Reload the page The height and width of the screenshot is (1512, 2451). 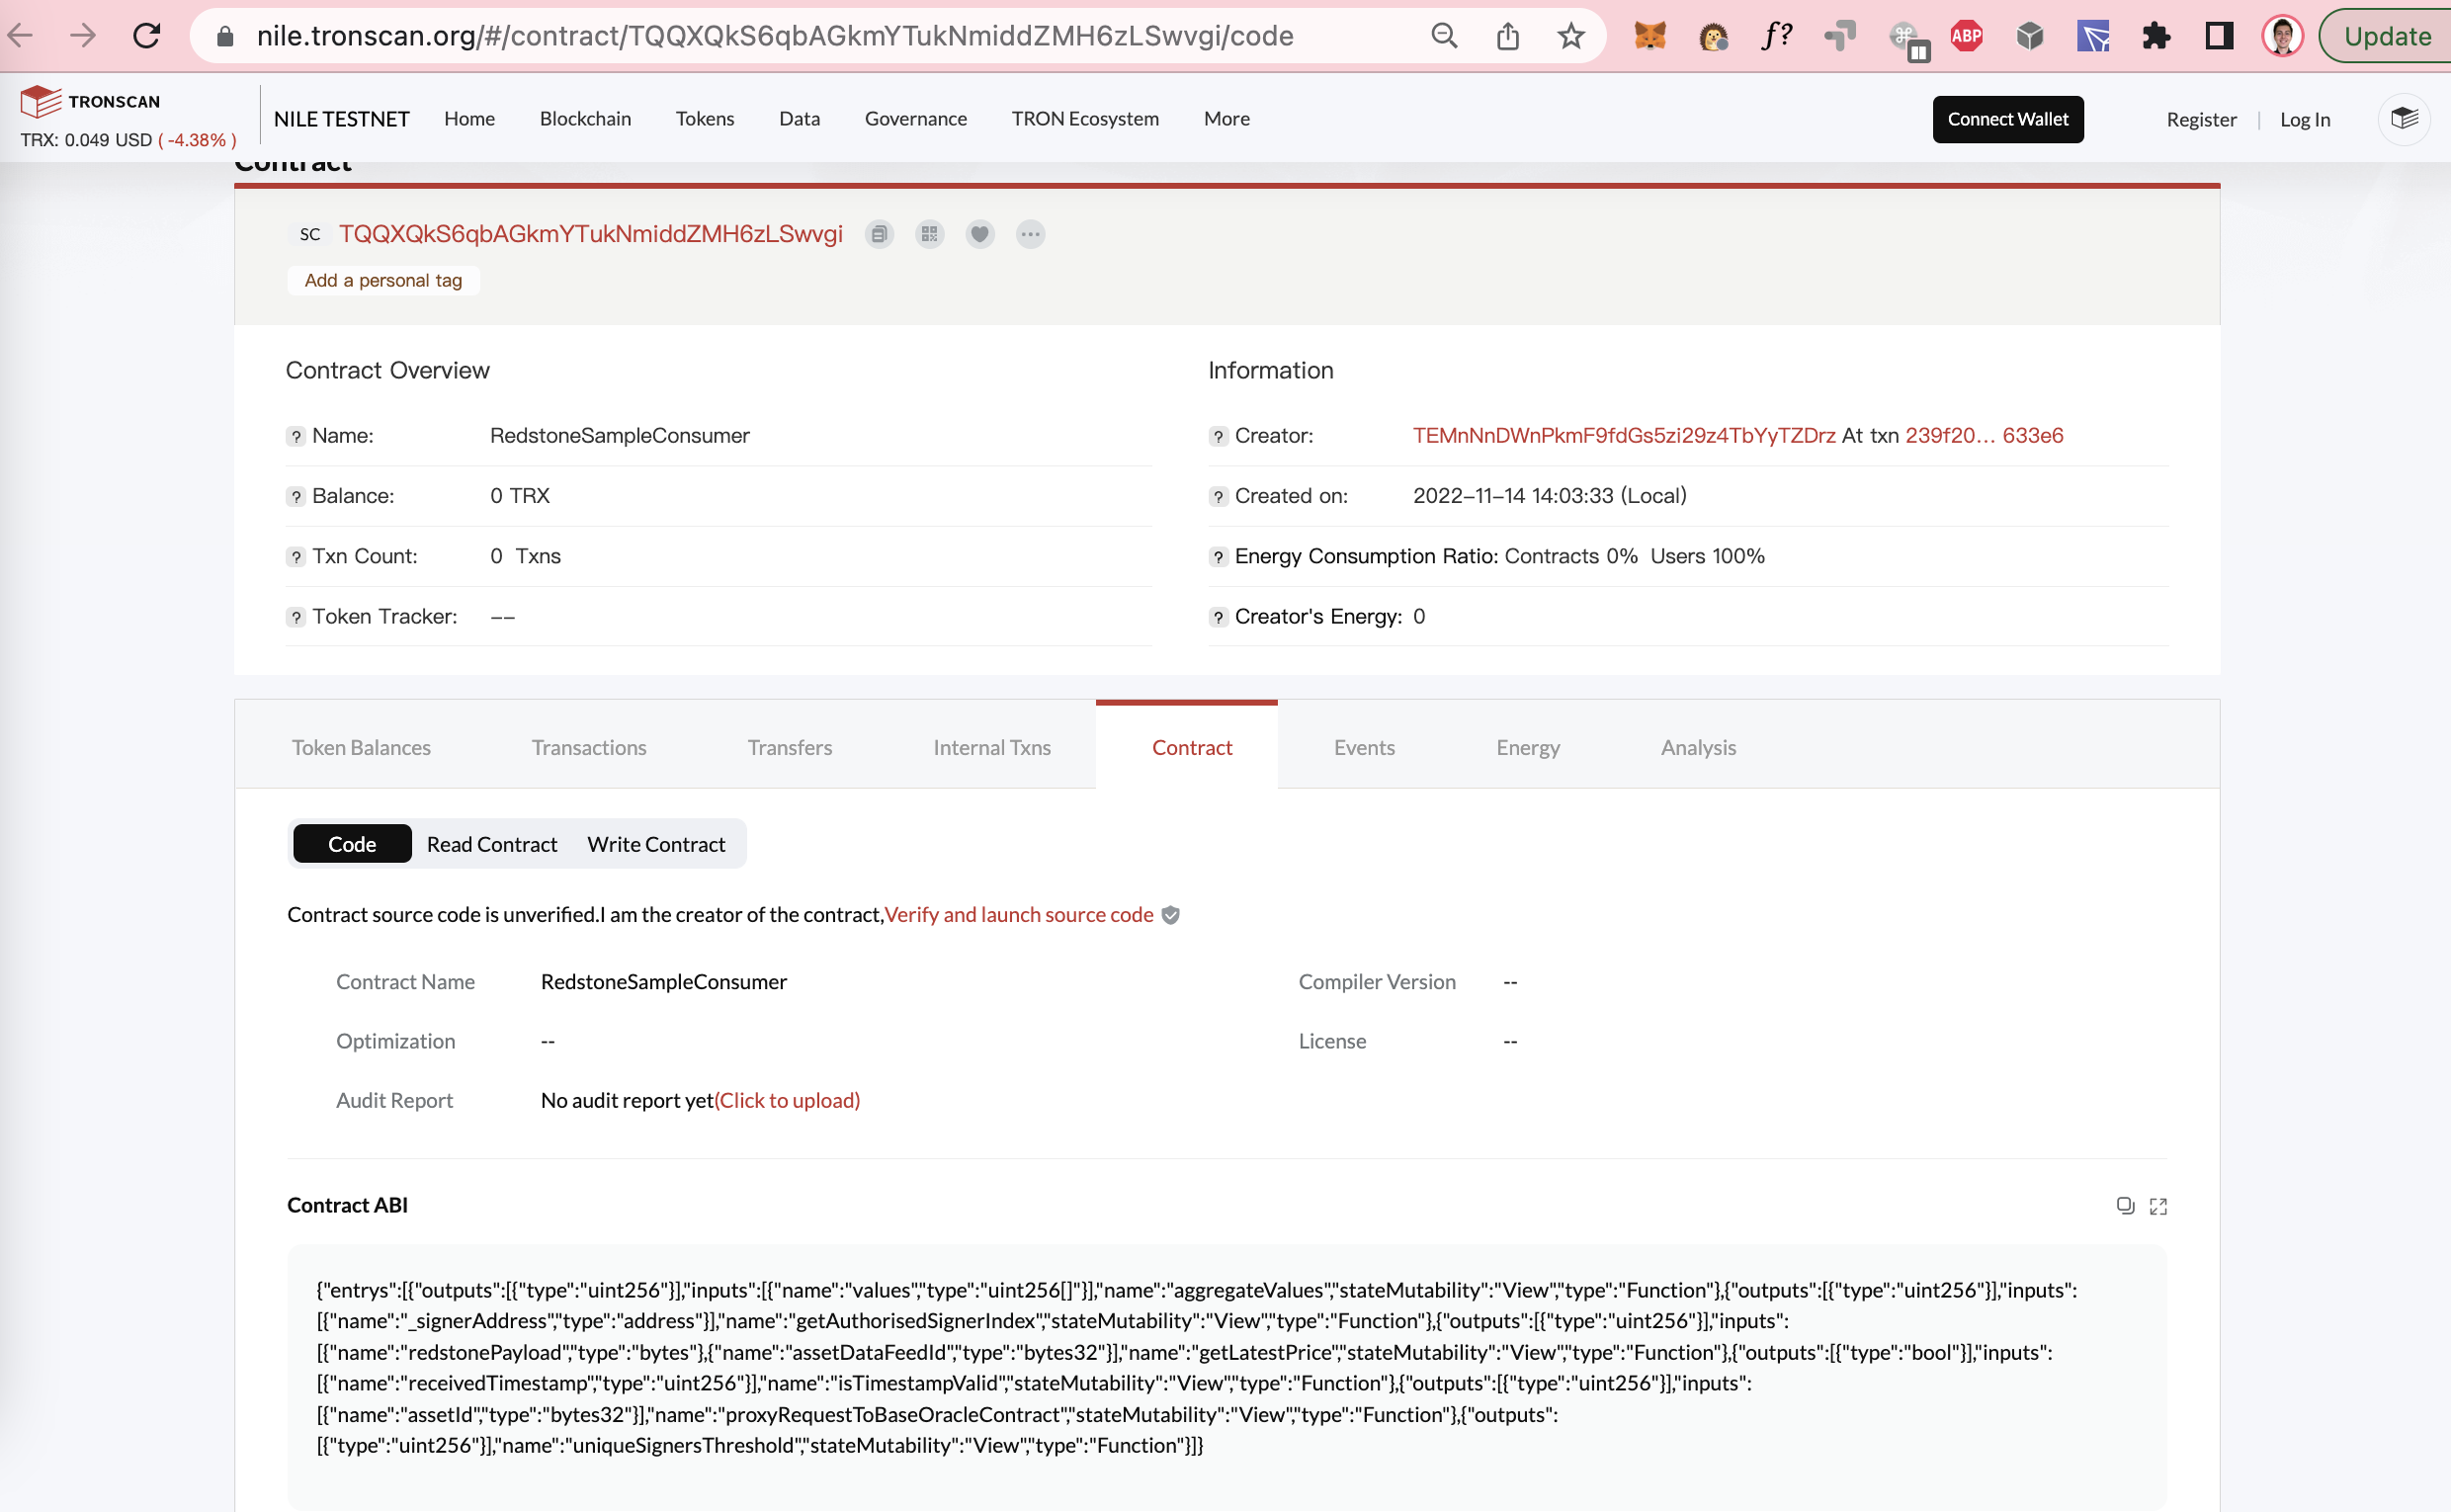[146, 37]
